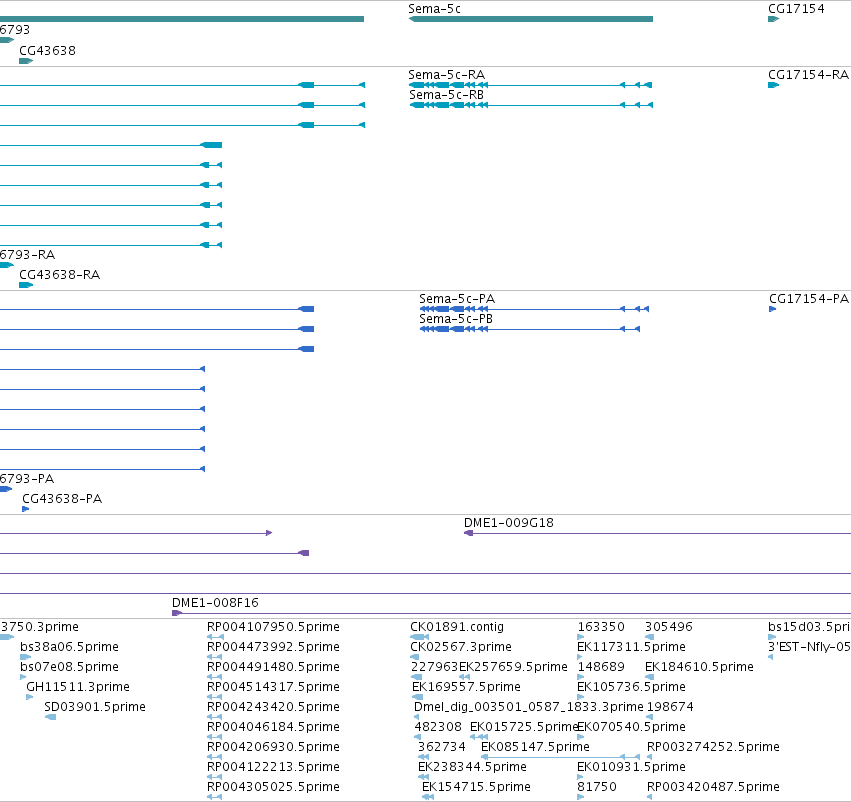Image resolution: width=851 pixels, height=802 pixels.
Task: Select the RP004514317.5prime EST
Action: (273, 687)
